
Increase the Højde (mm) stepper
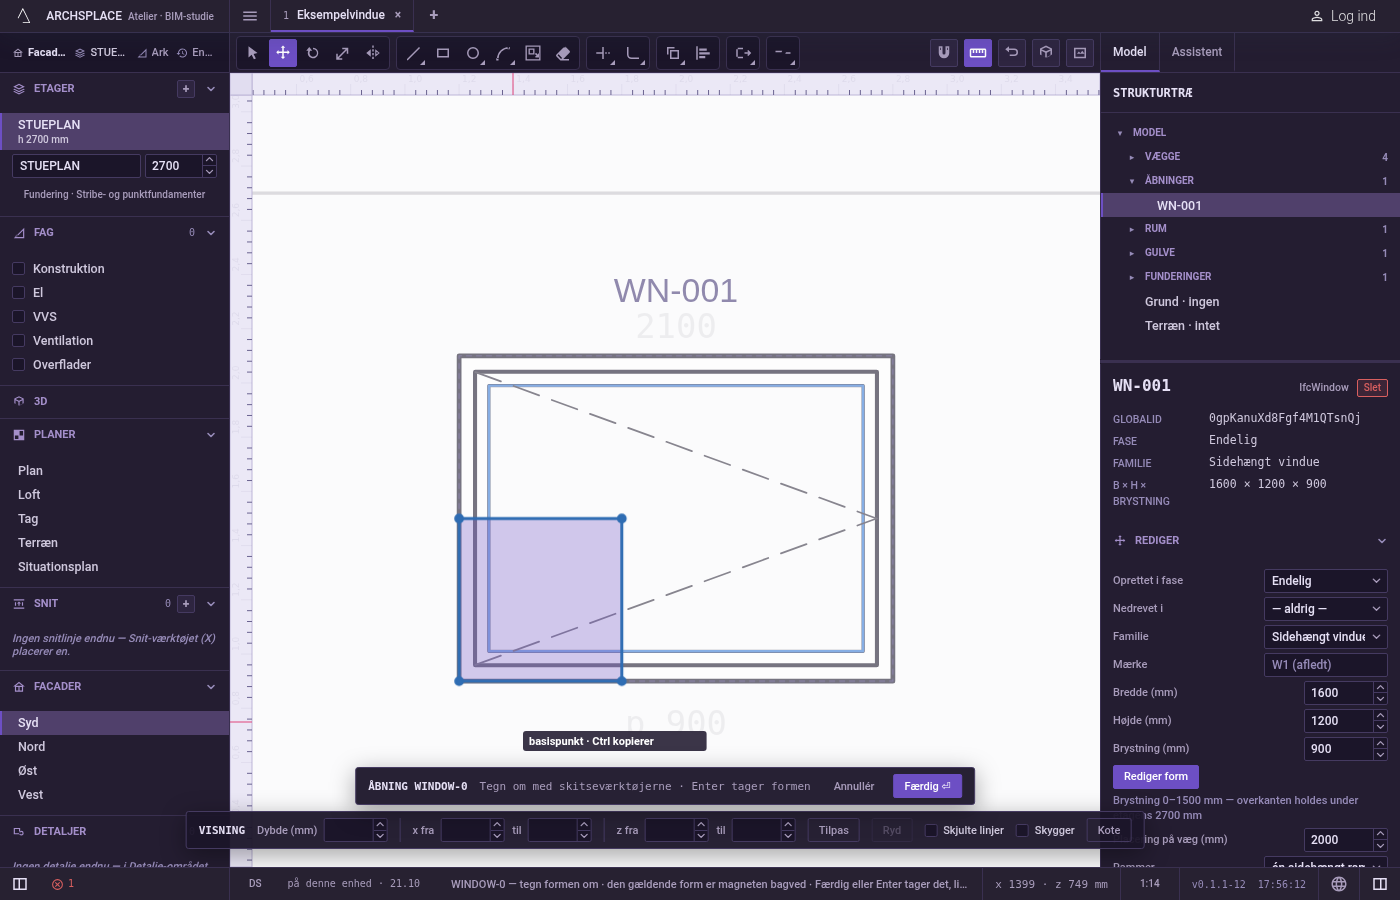click(x=1380, y=715)
